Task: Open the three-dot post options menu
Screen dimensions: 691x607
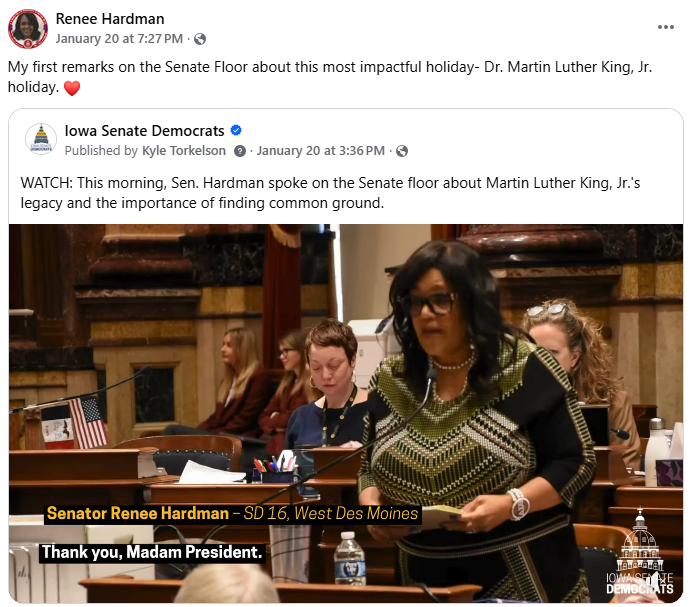Action: (665, 27)
